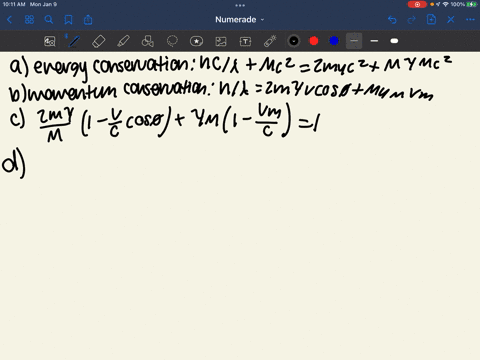Choose the blue pen color

coord(334,41)
